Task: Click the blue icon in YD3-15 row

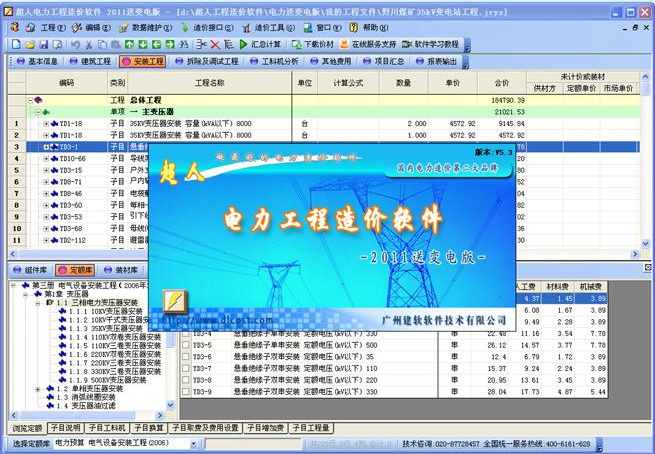Action: 54,170
